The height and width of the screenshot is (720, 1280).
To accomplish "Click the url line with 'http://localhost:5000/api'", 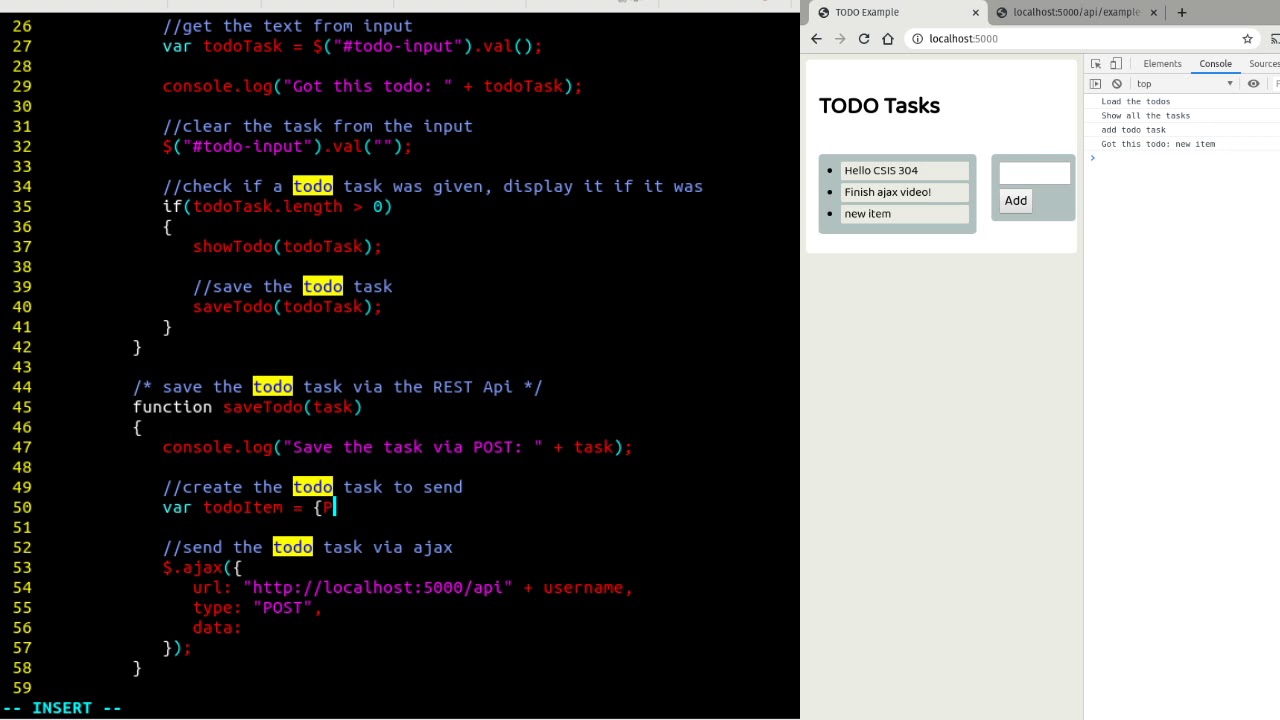I will pos(412,588).
